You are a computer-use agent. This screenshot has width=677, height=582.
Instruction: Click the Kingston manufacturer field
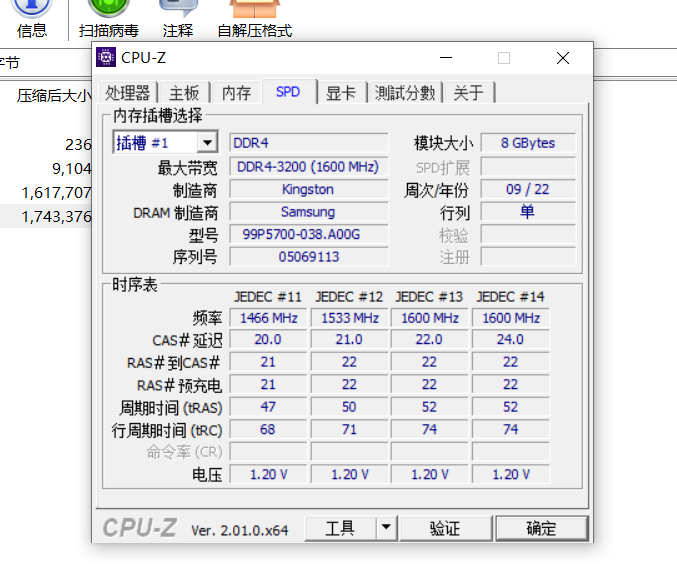(309, 189)
